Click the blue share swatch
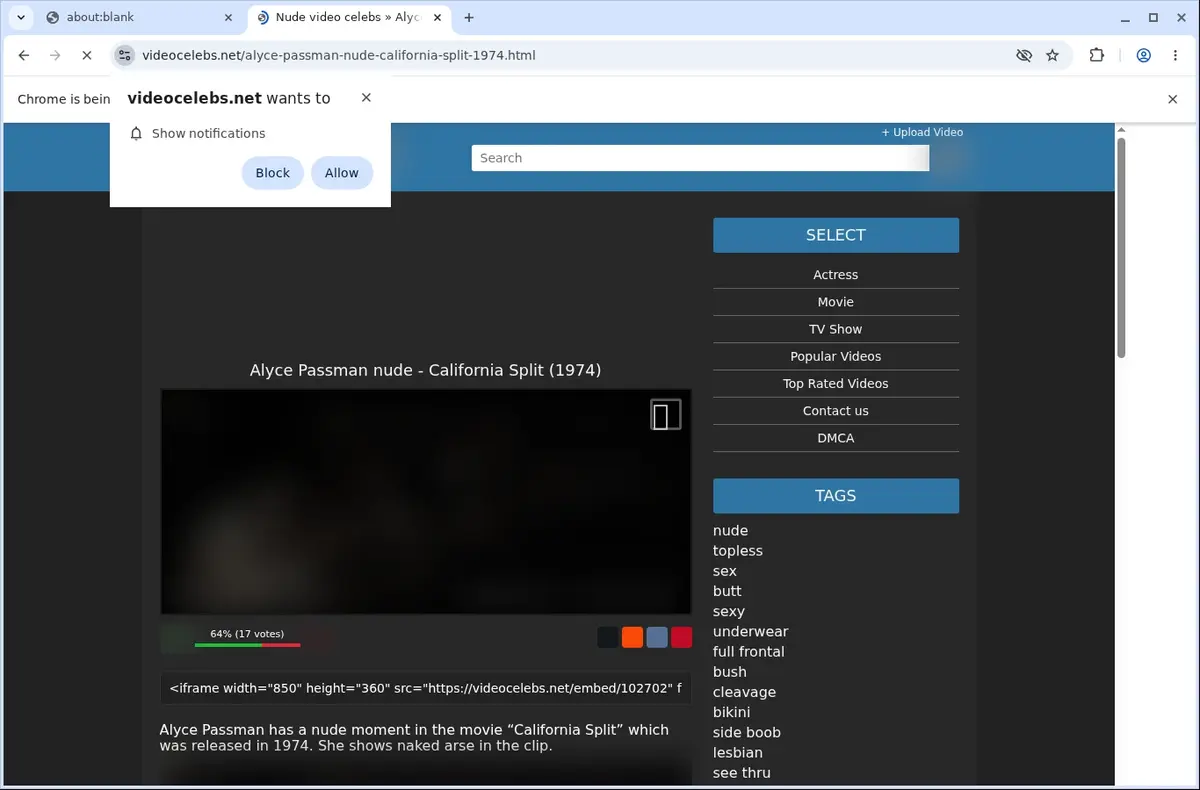1200x790 pixels. click(x=657, y=637)
